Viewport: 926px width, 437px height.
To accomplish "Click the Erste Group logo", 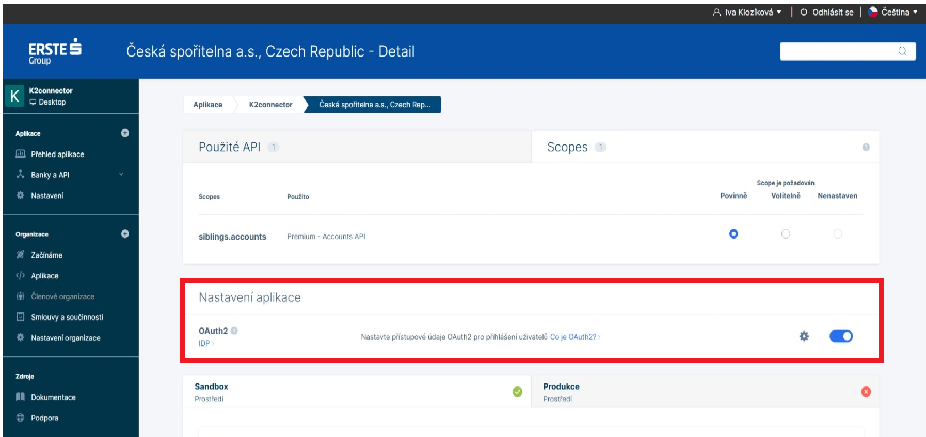I will pos(54,51).
